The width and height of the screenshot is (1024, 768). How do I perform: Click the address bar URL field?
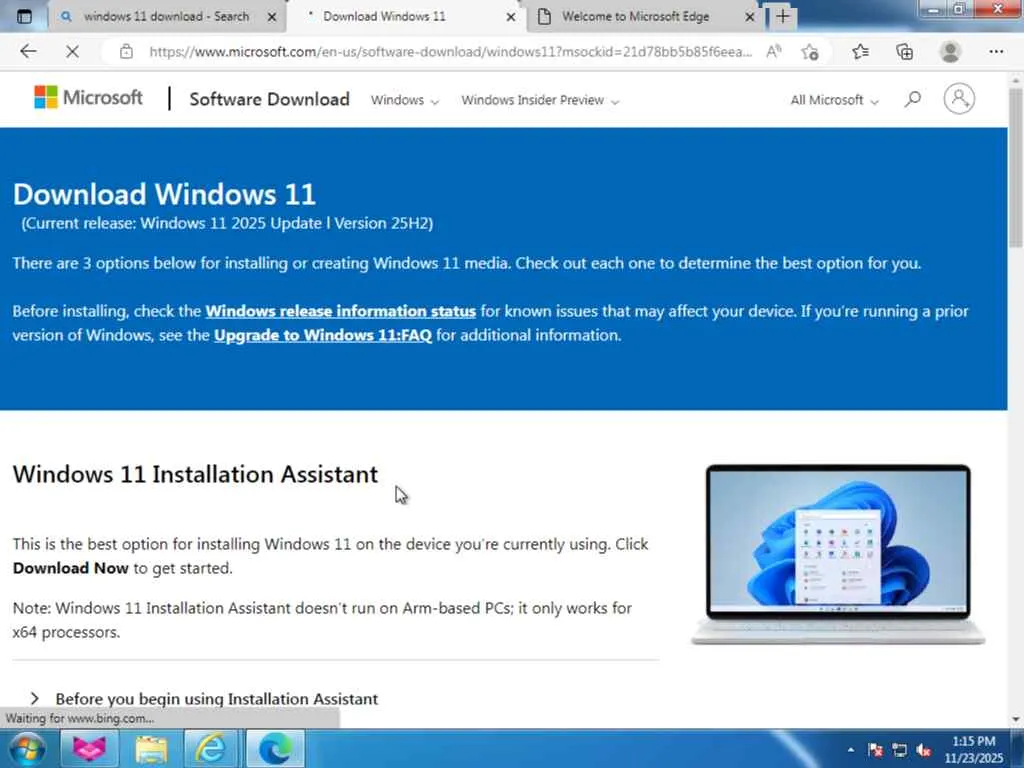(x=449, y=52)
